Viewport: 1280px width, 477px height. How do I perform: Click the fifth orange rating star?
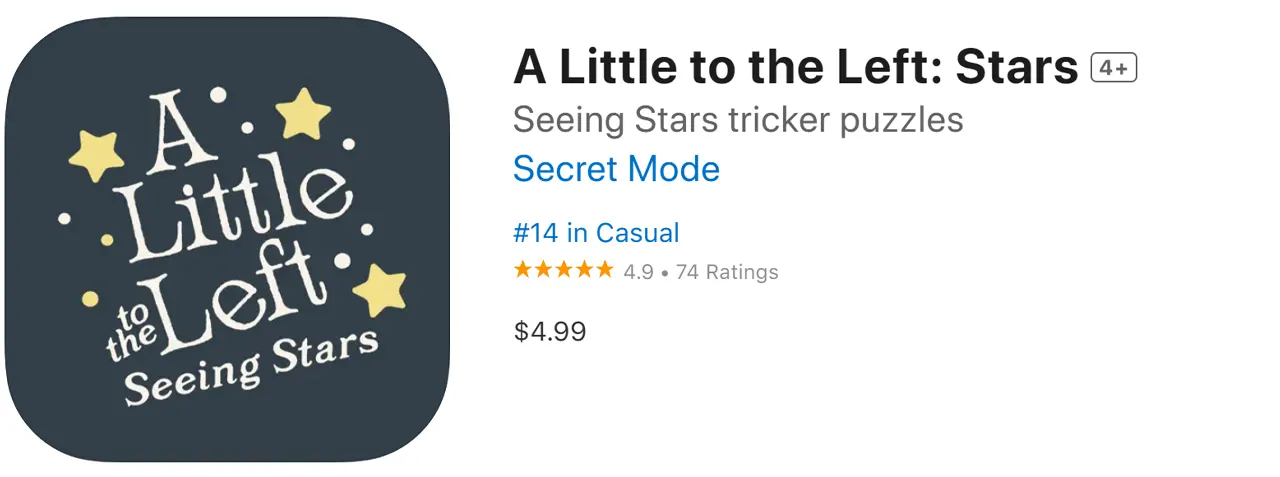click(604, 270)
